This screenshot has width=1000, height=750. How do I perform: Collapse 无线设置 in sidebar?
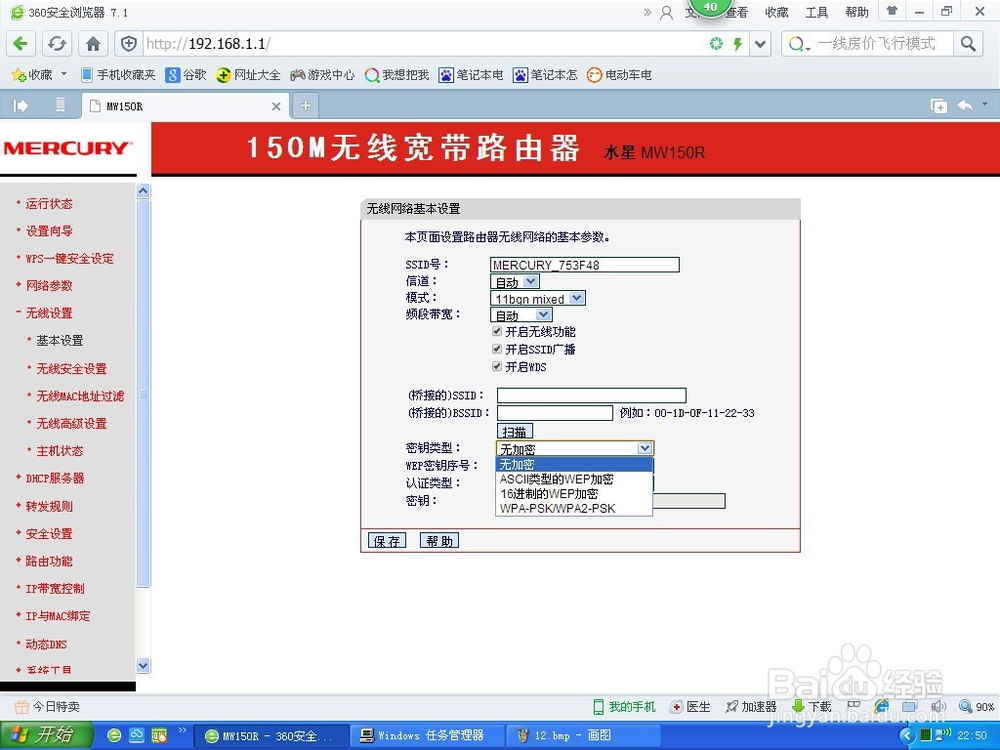(49, 313)
